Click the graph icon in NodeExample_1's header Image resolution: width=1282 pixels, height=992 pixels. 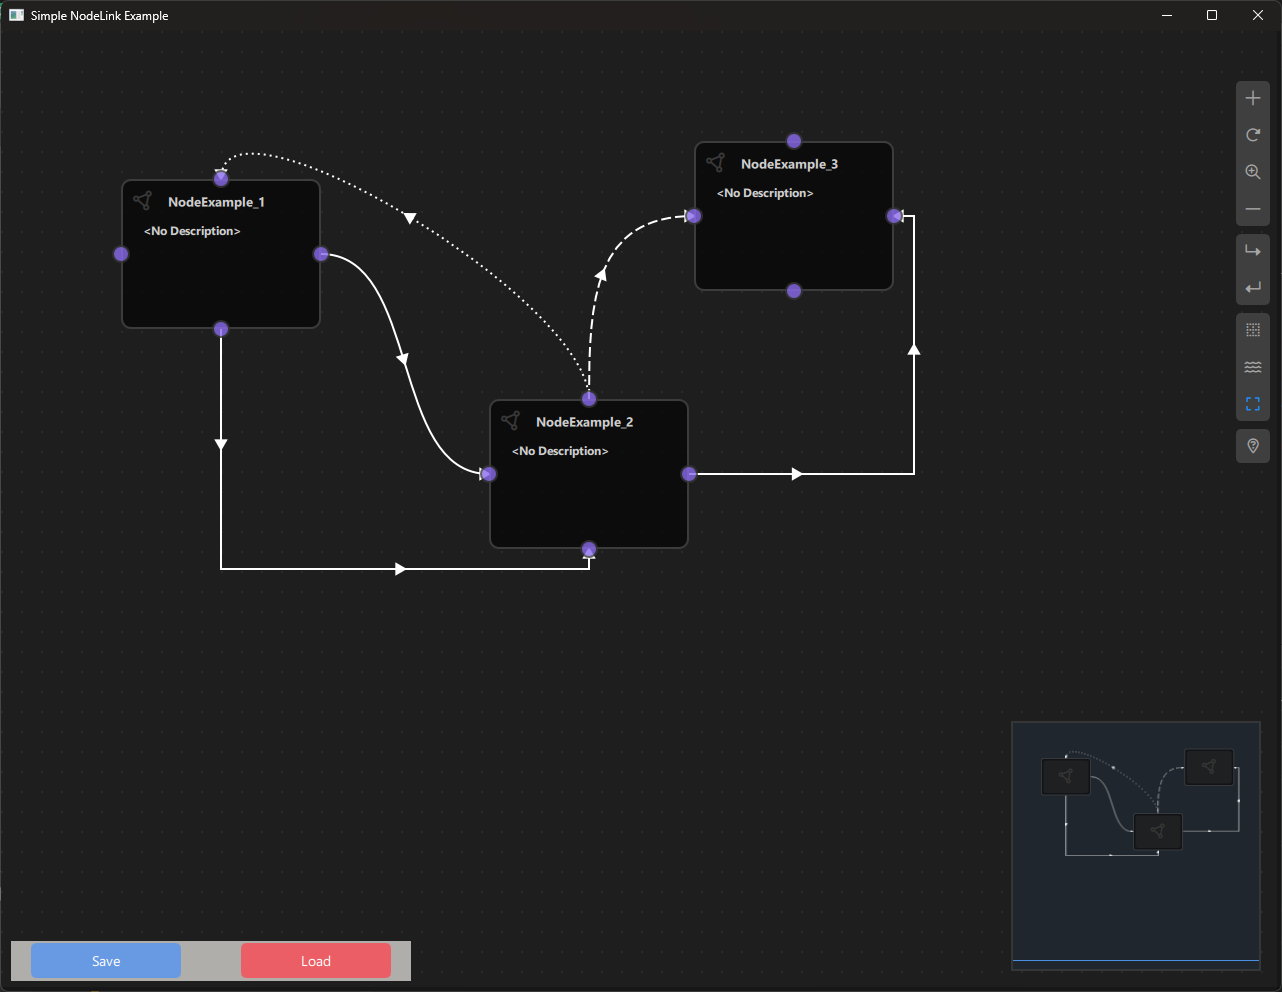pos(143,200)
